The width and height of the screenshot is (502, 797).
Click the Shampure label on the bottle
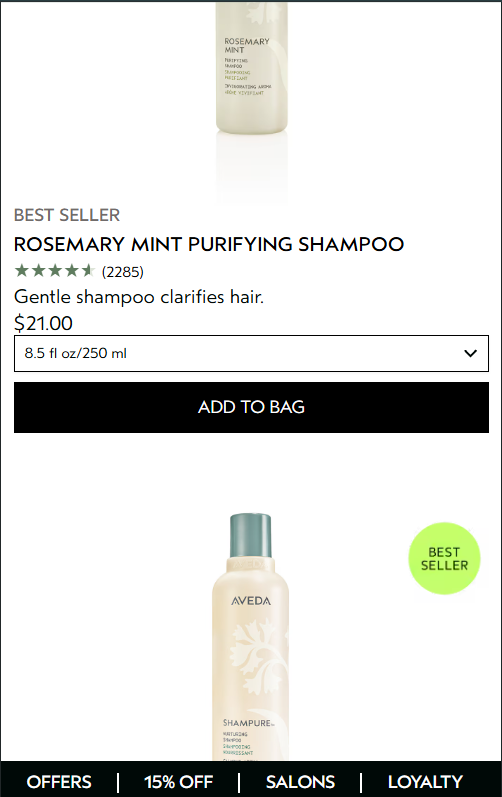click(248, 723)
